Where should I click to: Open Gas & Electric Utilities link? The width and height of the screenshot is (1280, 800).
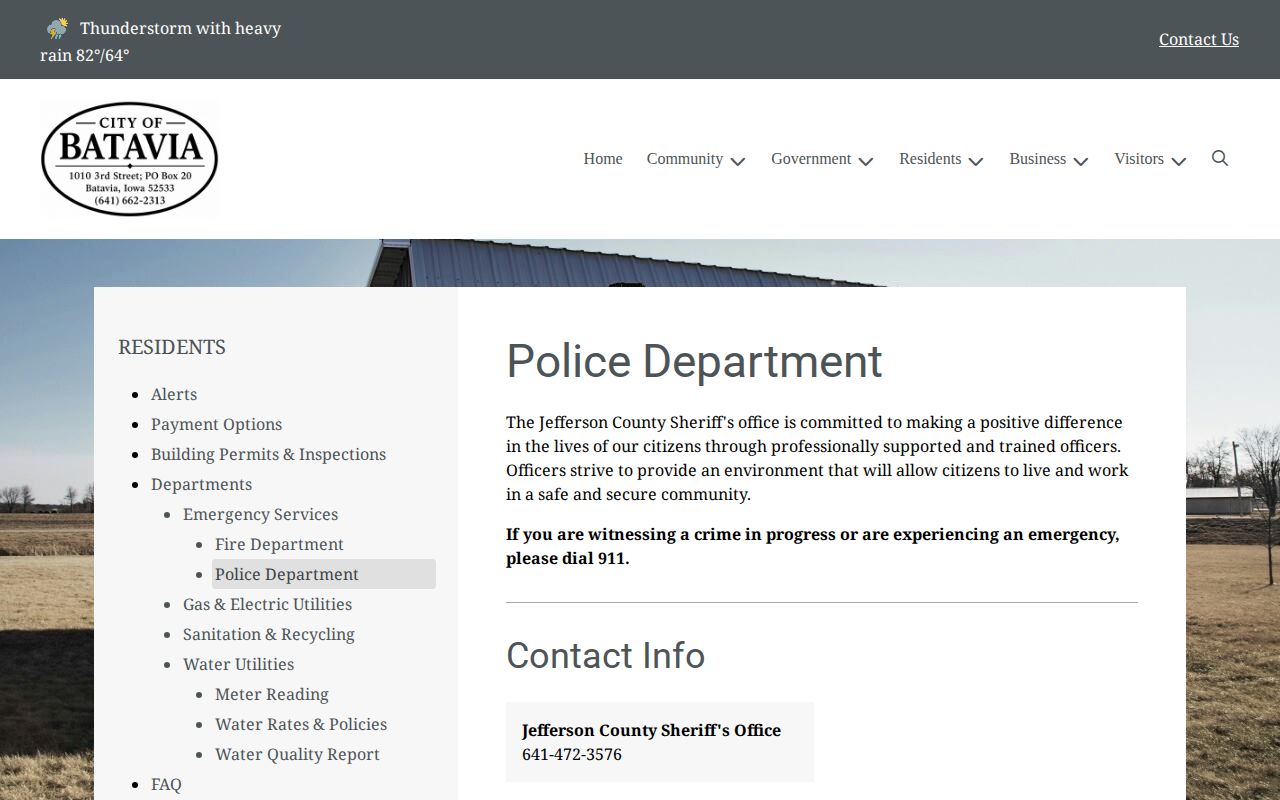coord(267,604)
